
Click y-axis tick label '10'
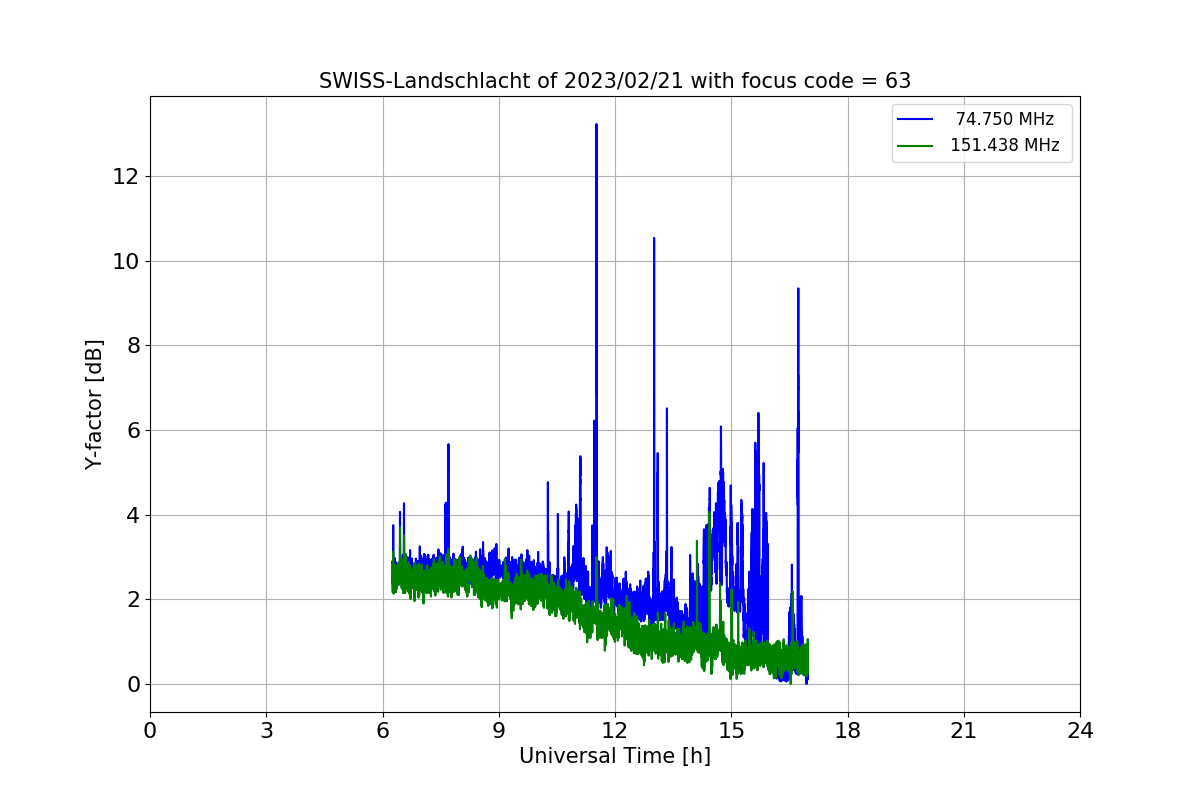127,261
